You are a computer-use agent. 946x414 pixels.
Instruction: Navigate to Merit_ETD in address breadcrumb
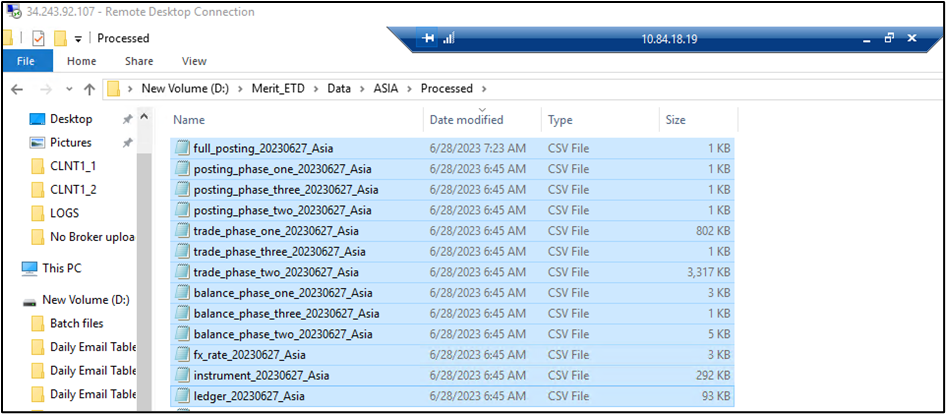click(281, 89)
